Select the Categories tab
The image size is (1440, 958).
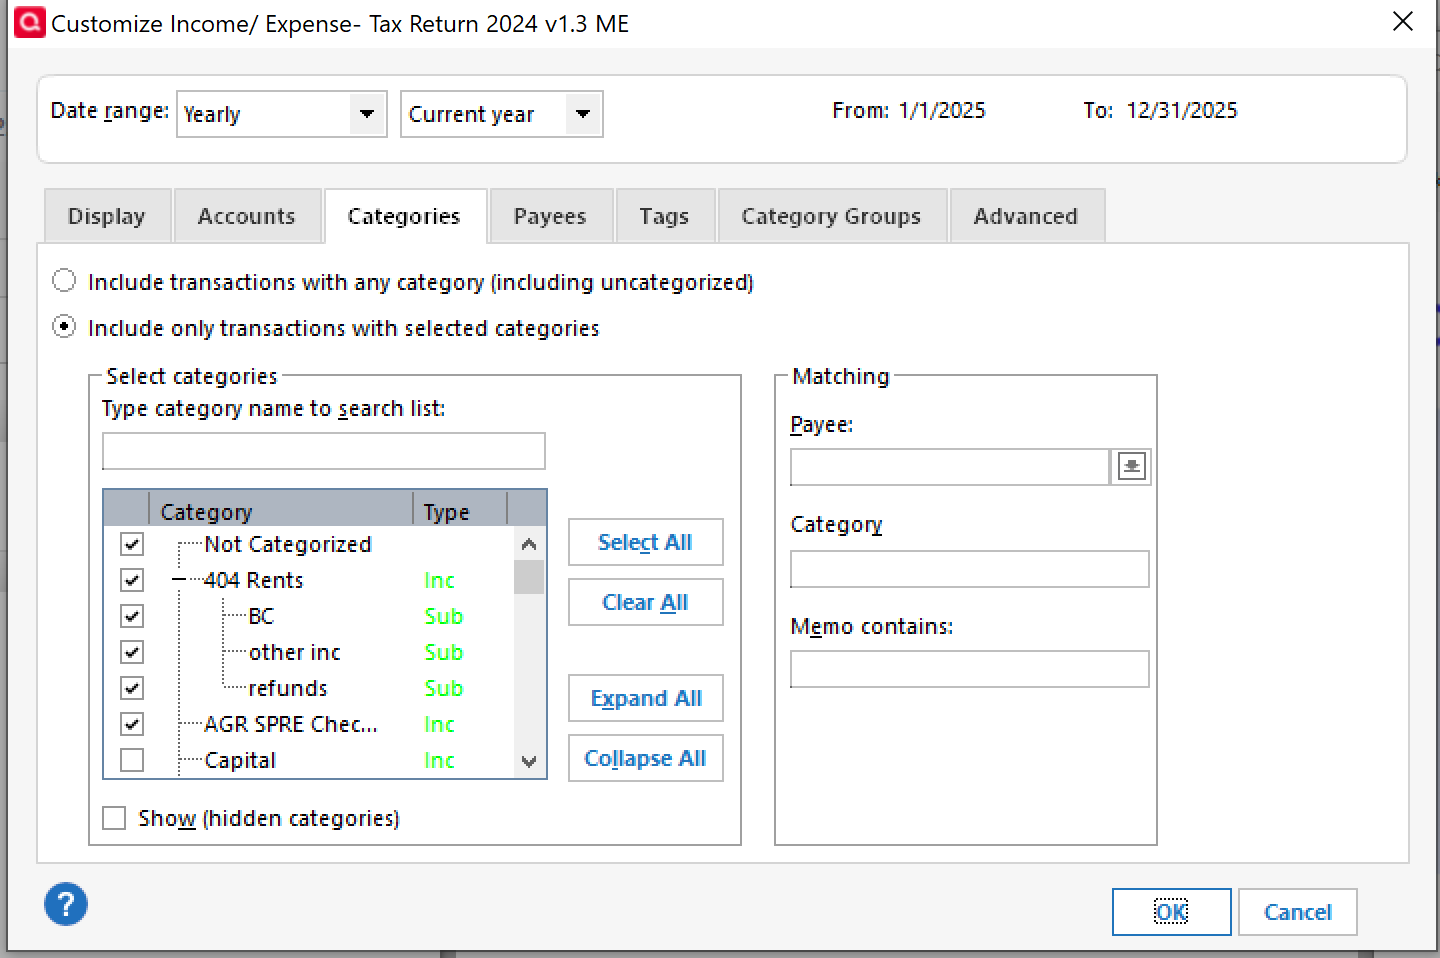404,216
